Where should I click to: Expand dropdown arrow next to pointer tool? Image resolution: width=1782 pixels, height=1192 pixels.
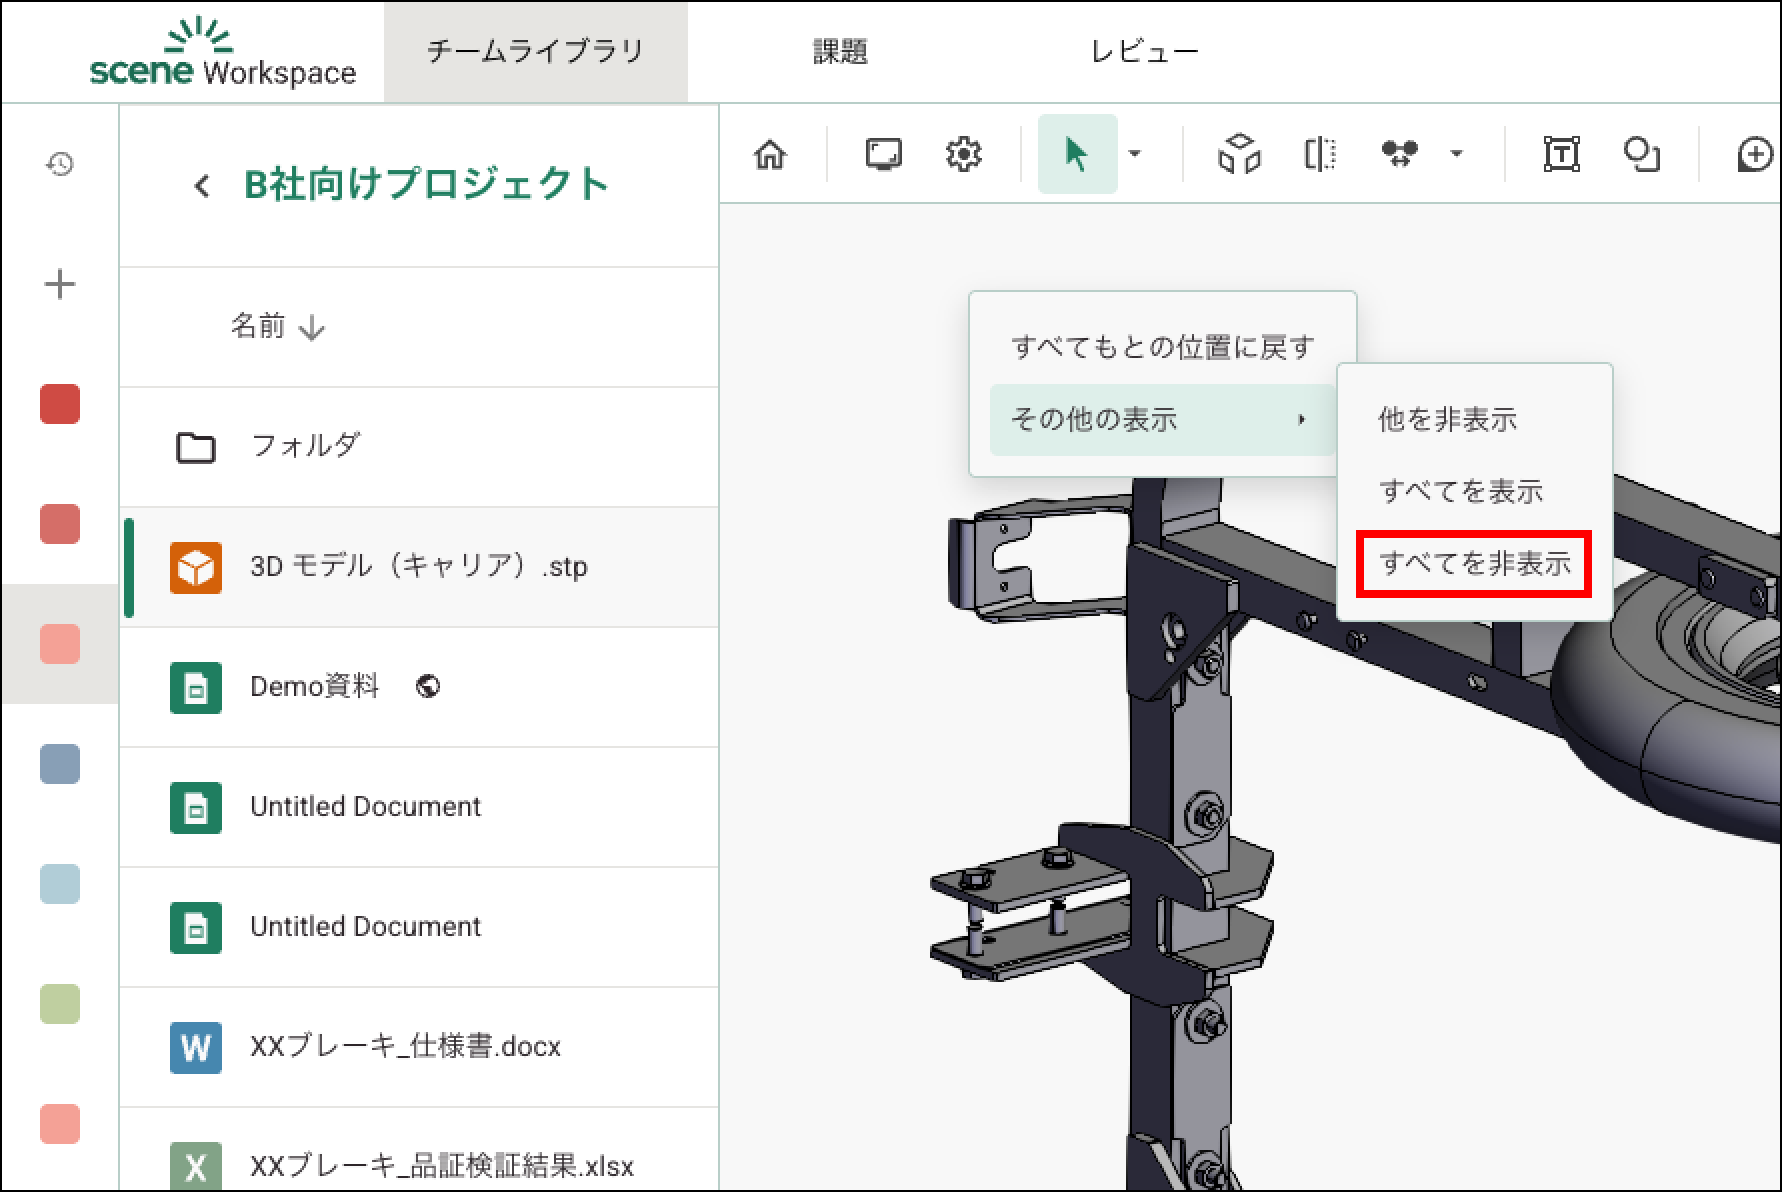[x=1135, y=154]
